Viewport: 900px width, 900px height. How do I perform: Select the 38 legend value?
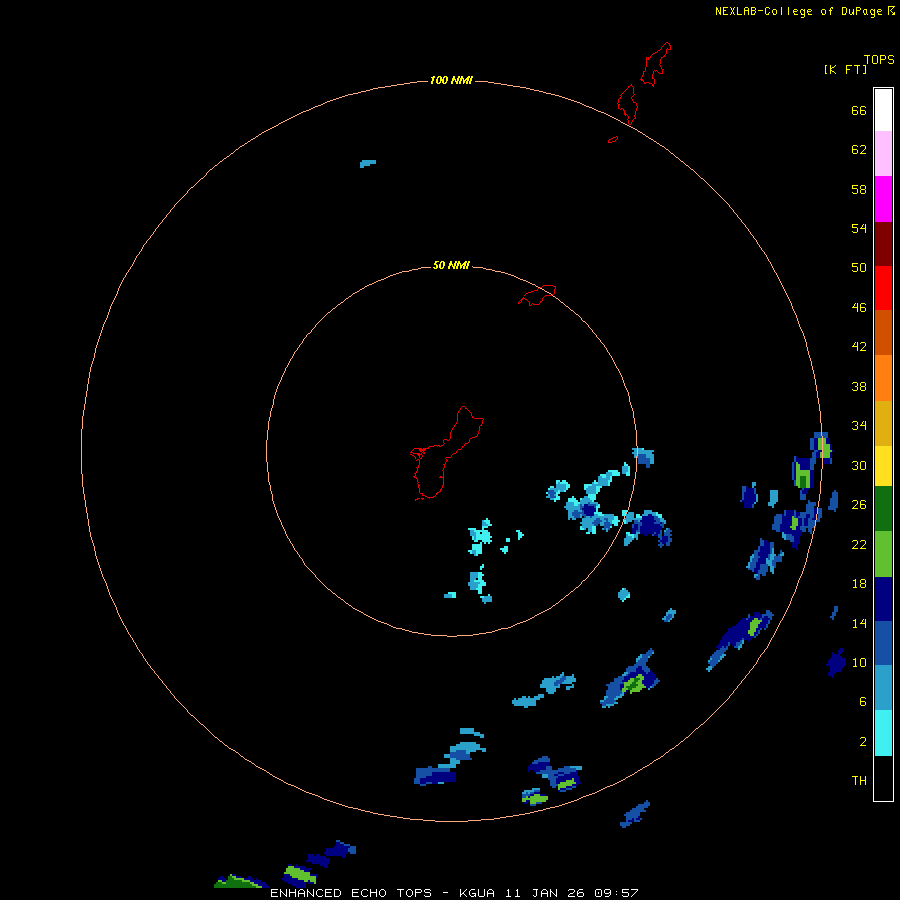point(859,386)
